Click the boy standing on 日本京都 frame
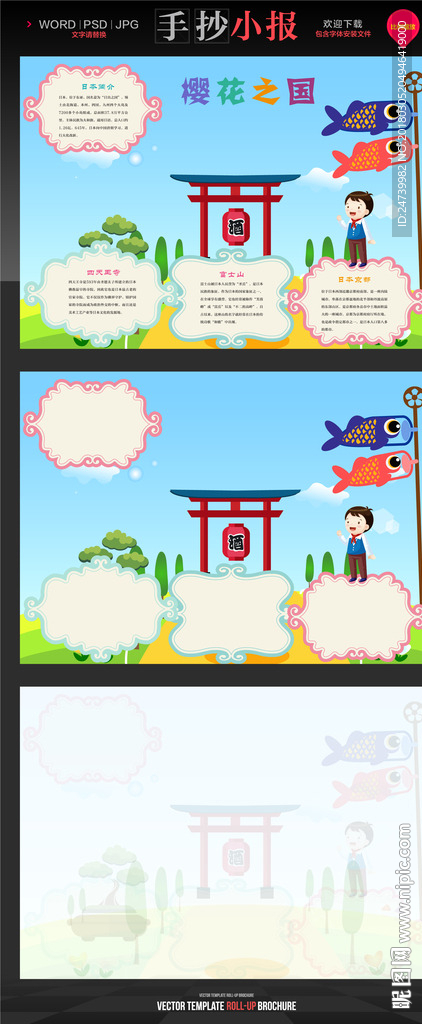This screenshot has width=422, height=1024. click(356, 229)
